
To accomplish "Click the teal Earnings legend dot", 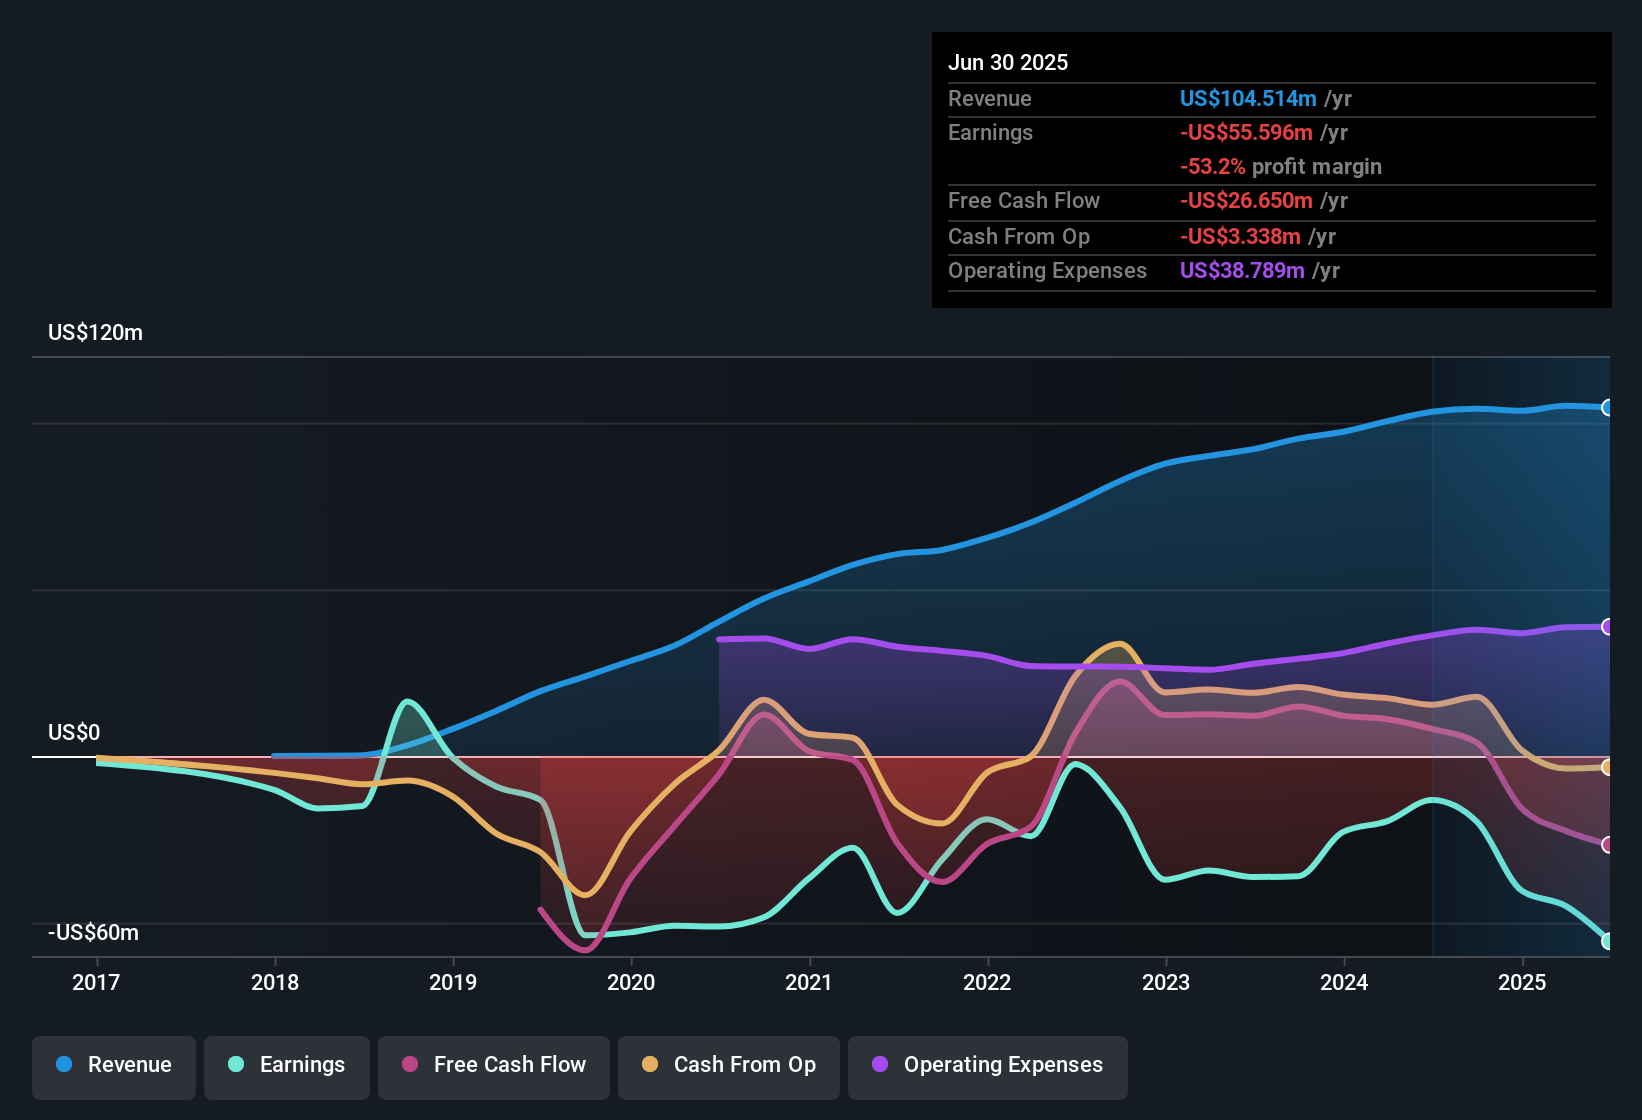I will pos(234,1065).
